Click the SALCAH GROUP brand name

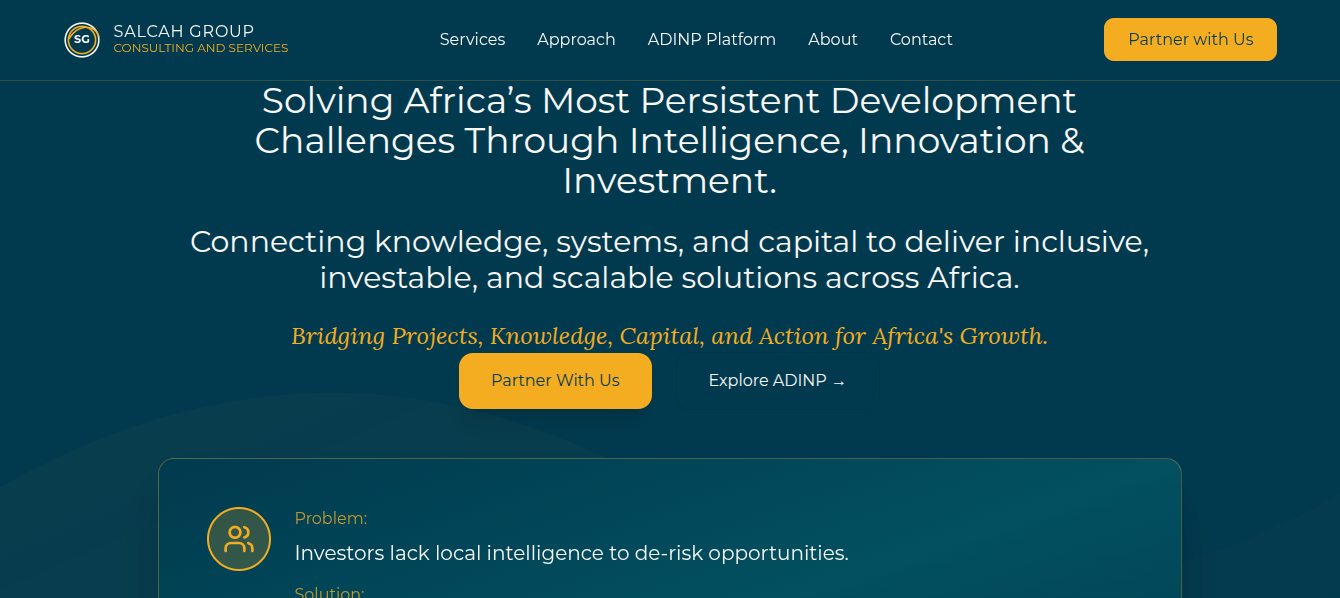click(184, 31)
